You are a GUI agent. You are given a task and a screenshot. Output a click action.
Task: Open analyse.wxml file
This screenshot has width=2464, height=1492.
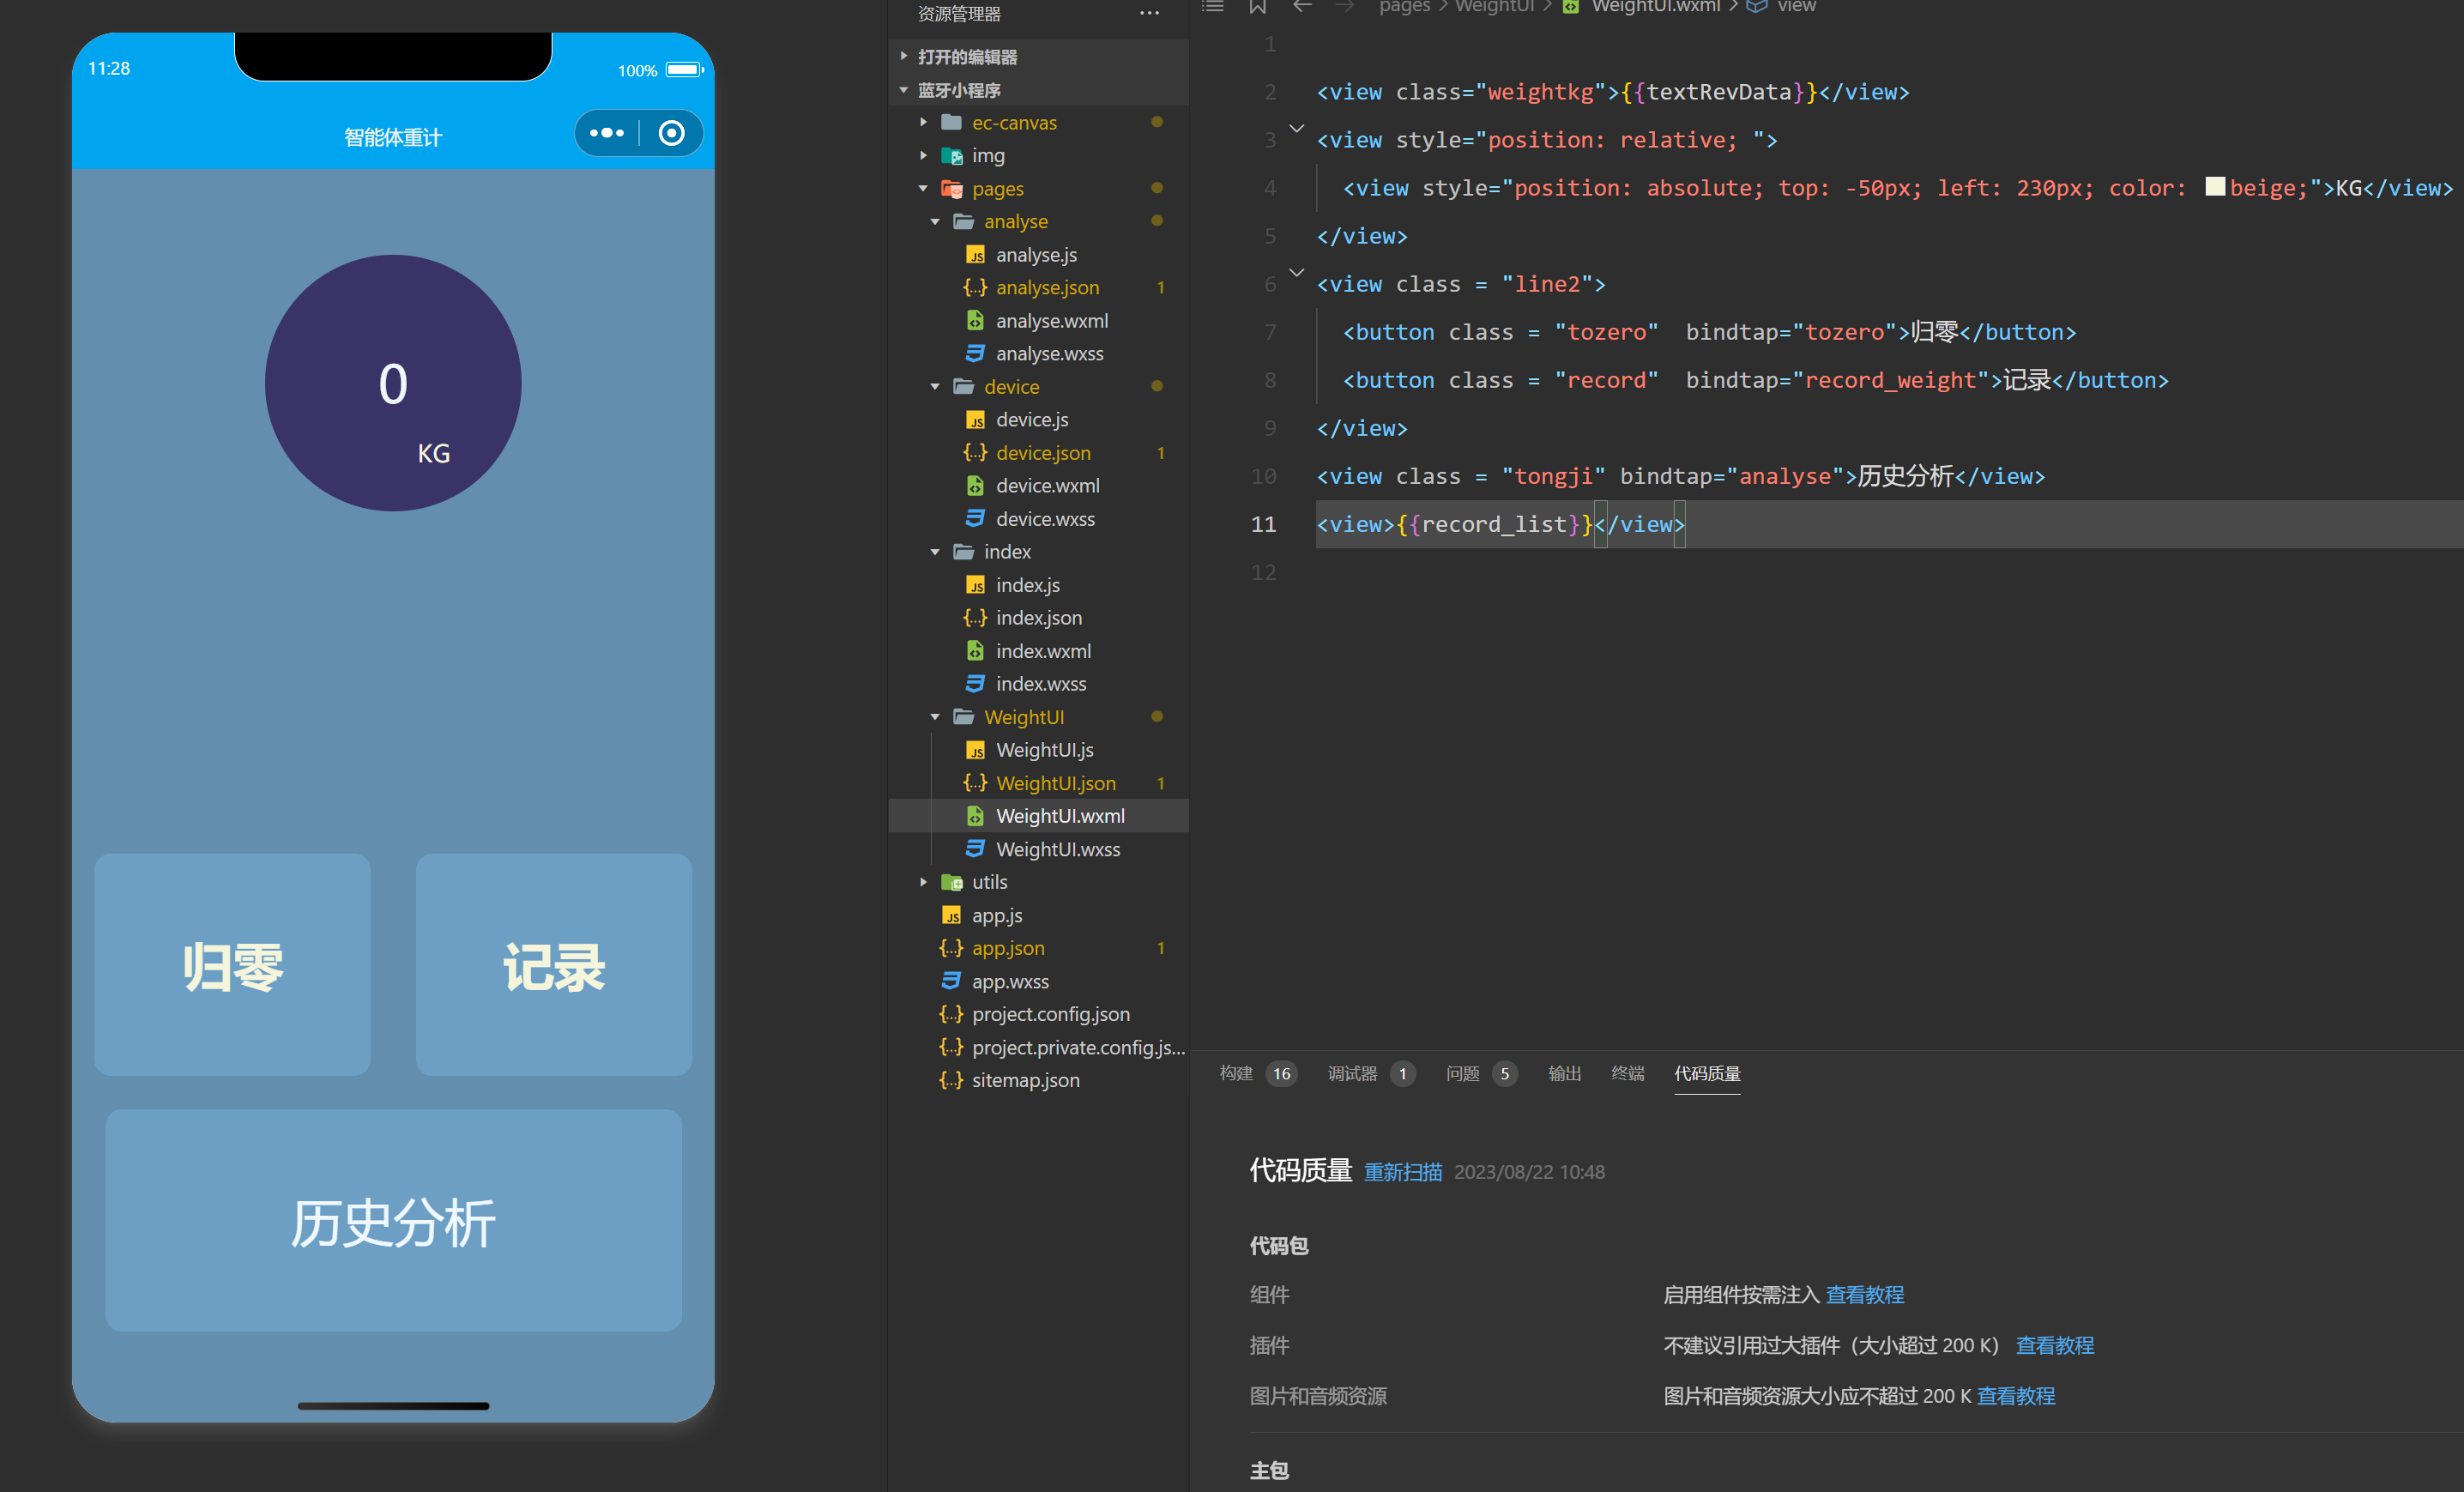[x=1051, y=320]
